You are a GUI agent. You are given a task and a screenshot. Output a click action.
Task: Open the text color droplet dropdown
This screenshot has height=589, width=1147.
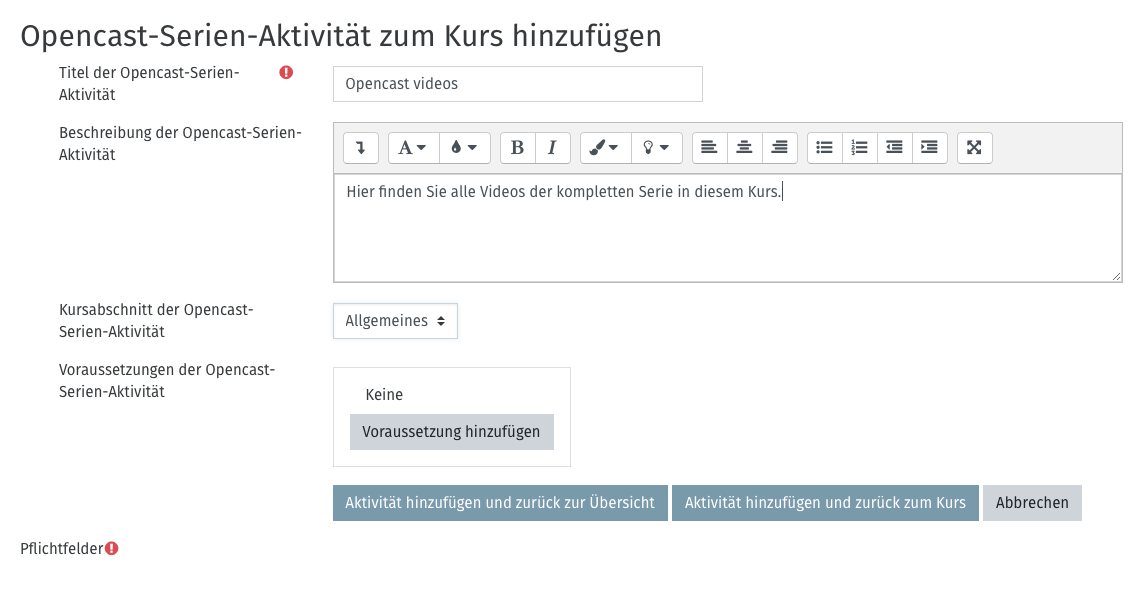click(x=464, y=148)
